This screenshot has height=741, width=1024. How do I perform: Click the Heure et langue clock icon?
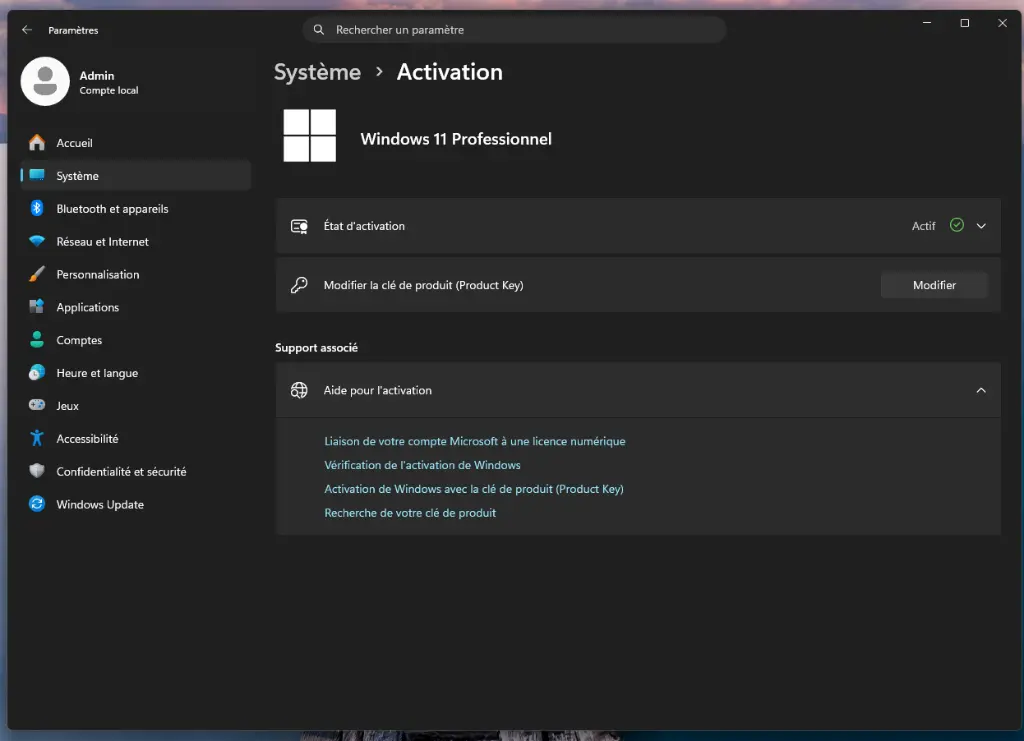tap(37, 373)
